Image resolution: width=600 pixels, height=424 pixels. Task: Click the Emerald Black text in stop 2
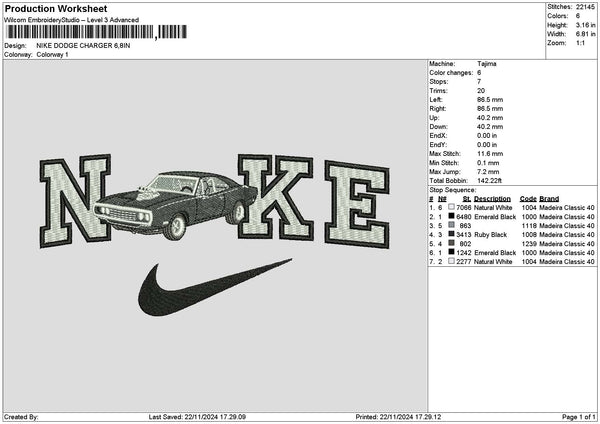coord(495,217)
